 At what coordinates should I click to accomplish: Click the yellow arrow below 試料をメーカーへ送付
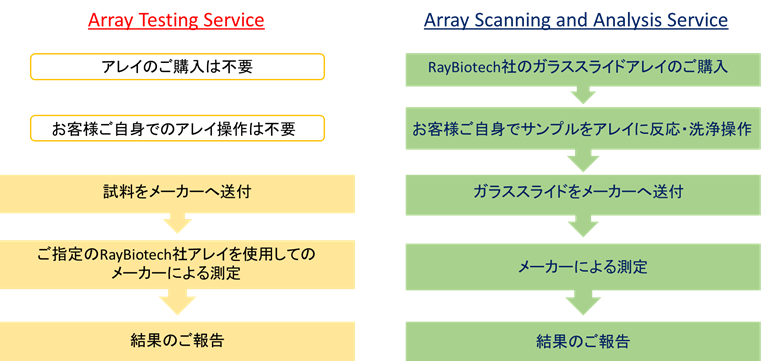point(177,223)
